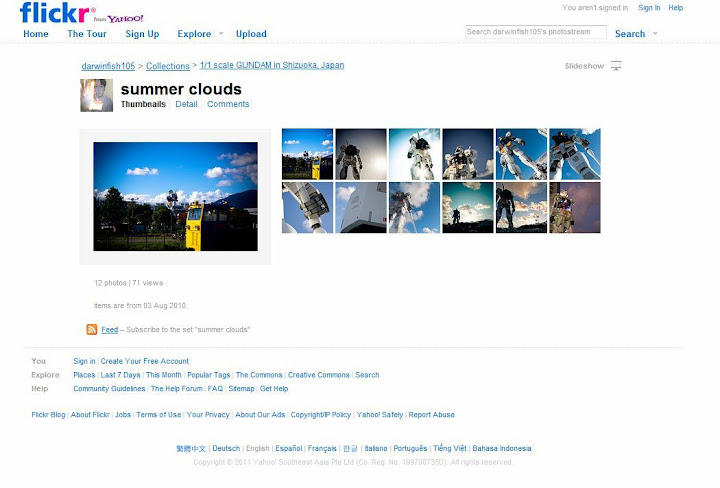This screenshot has height=488, width=720.
Task: Switch language to Deutsch
Action: 226,449
